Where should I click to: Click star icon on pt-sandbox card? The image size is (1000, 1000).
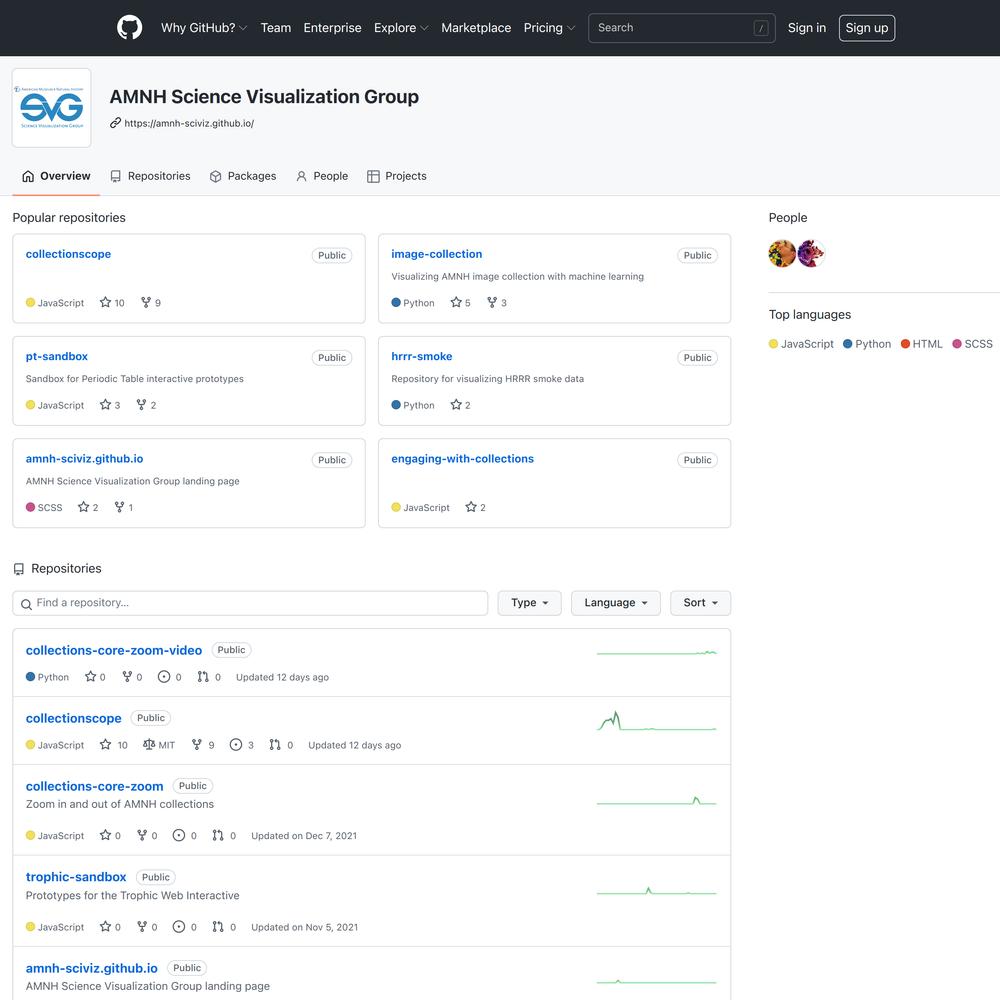[x=105, y=404]
